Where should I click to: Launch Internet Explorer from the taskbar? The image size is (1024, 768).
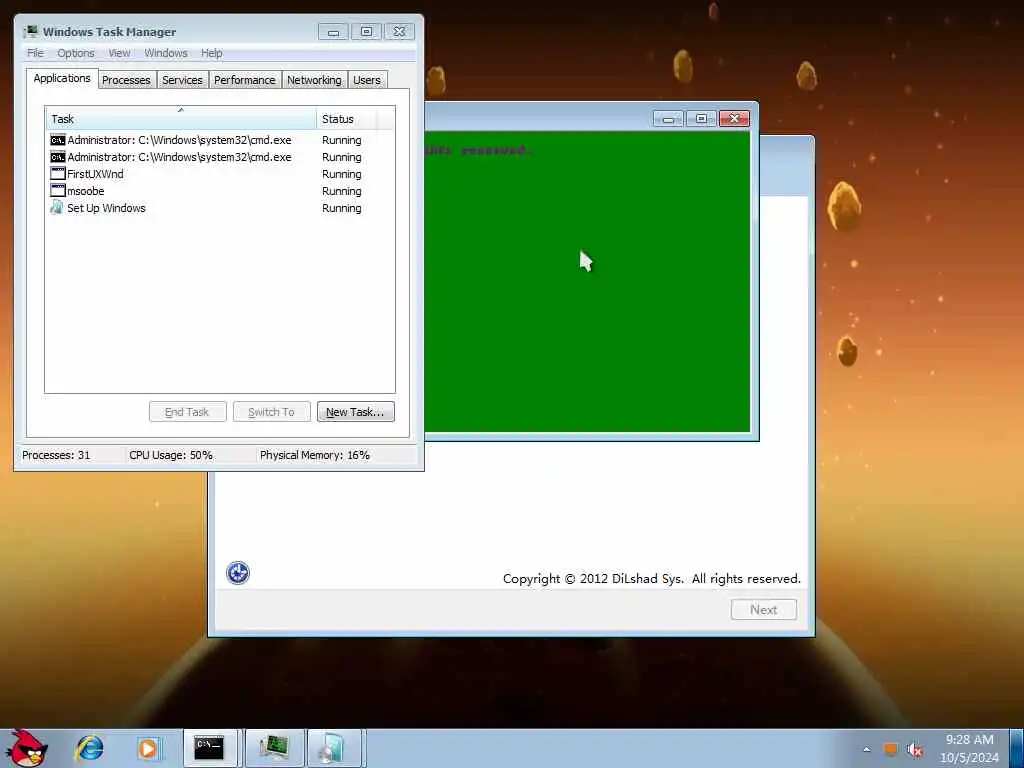[89, 748]
